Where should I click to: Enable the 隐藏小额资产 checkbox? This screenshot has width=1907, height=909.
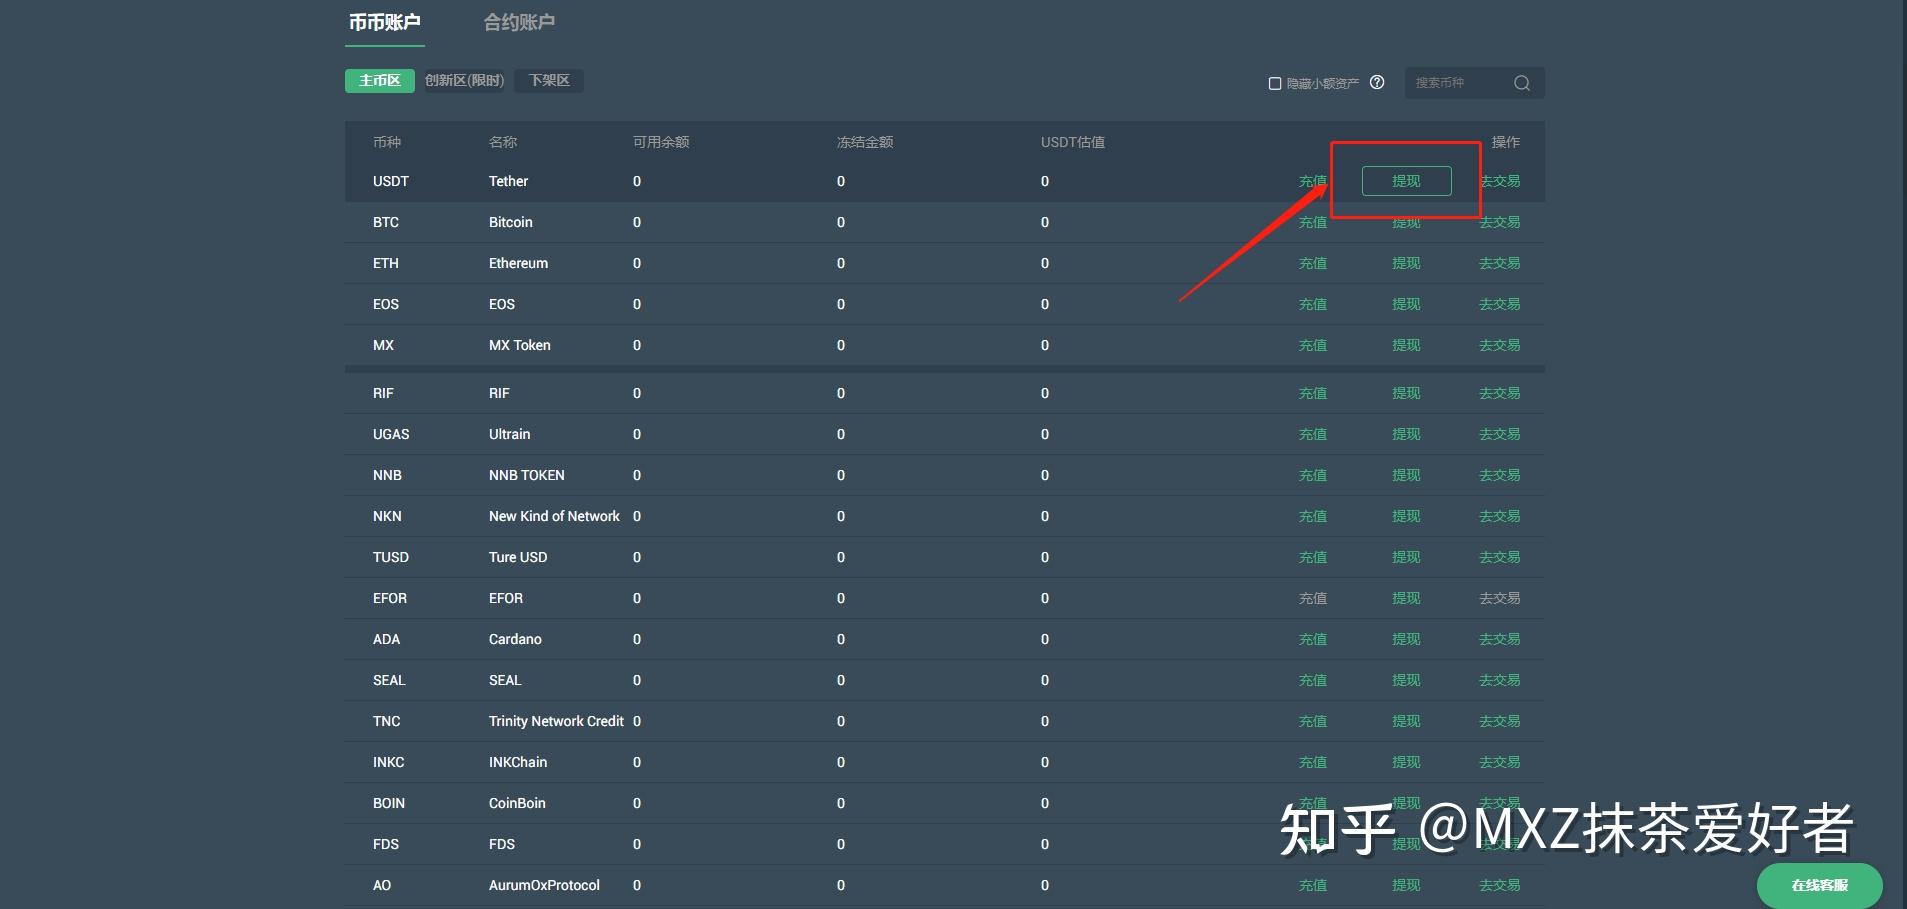1274,83
